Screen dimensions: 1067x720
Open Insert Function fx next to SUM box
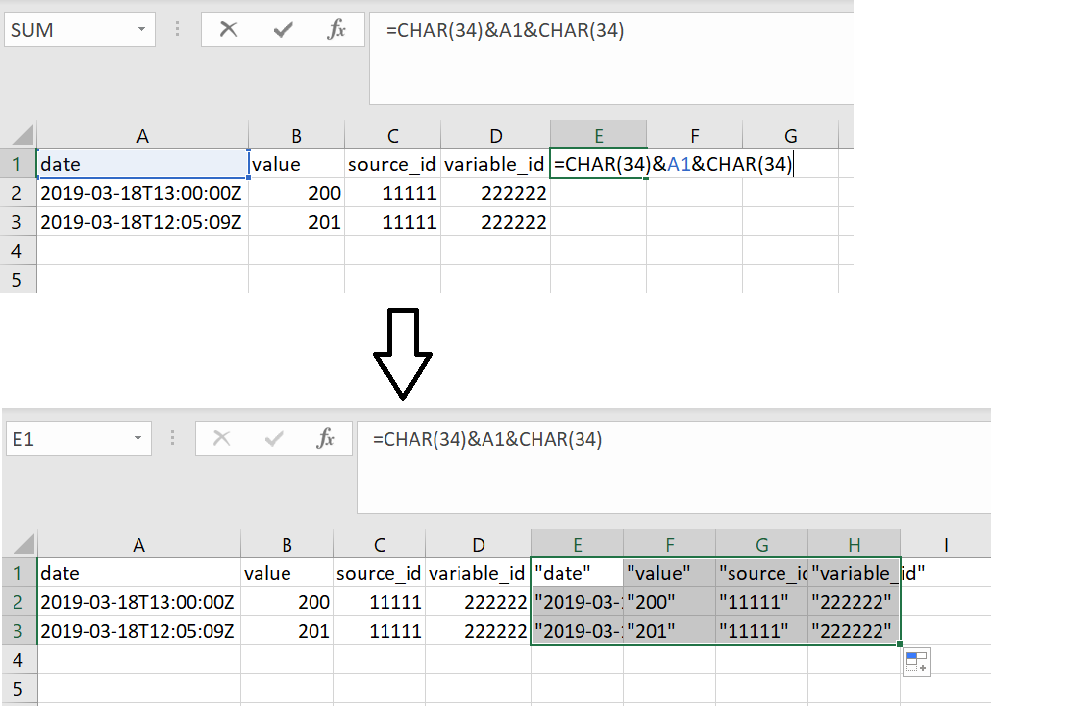(x=337, y=30)
